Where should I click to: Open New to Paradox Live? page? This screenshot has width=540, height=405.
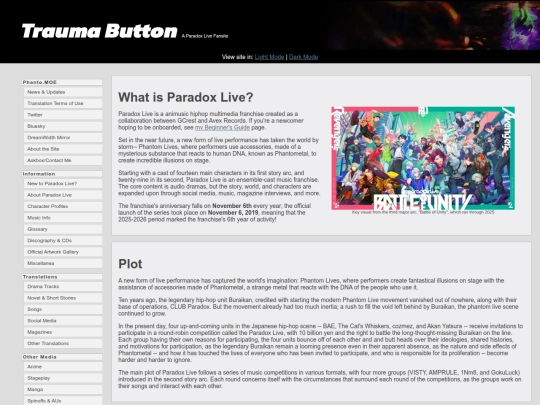[x=63, y=184]
